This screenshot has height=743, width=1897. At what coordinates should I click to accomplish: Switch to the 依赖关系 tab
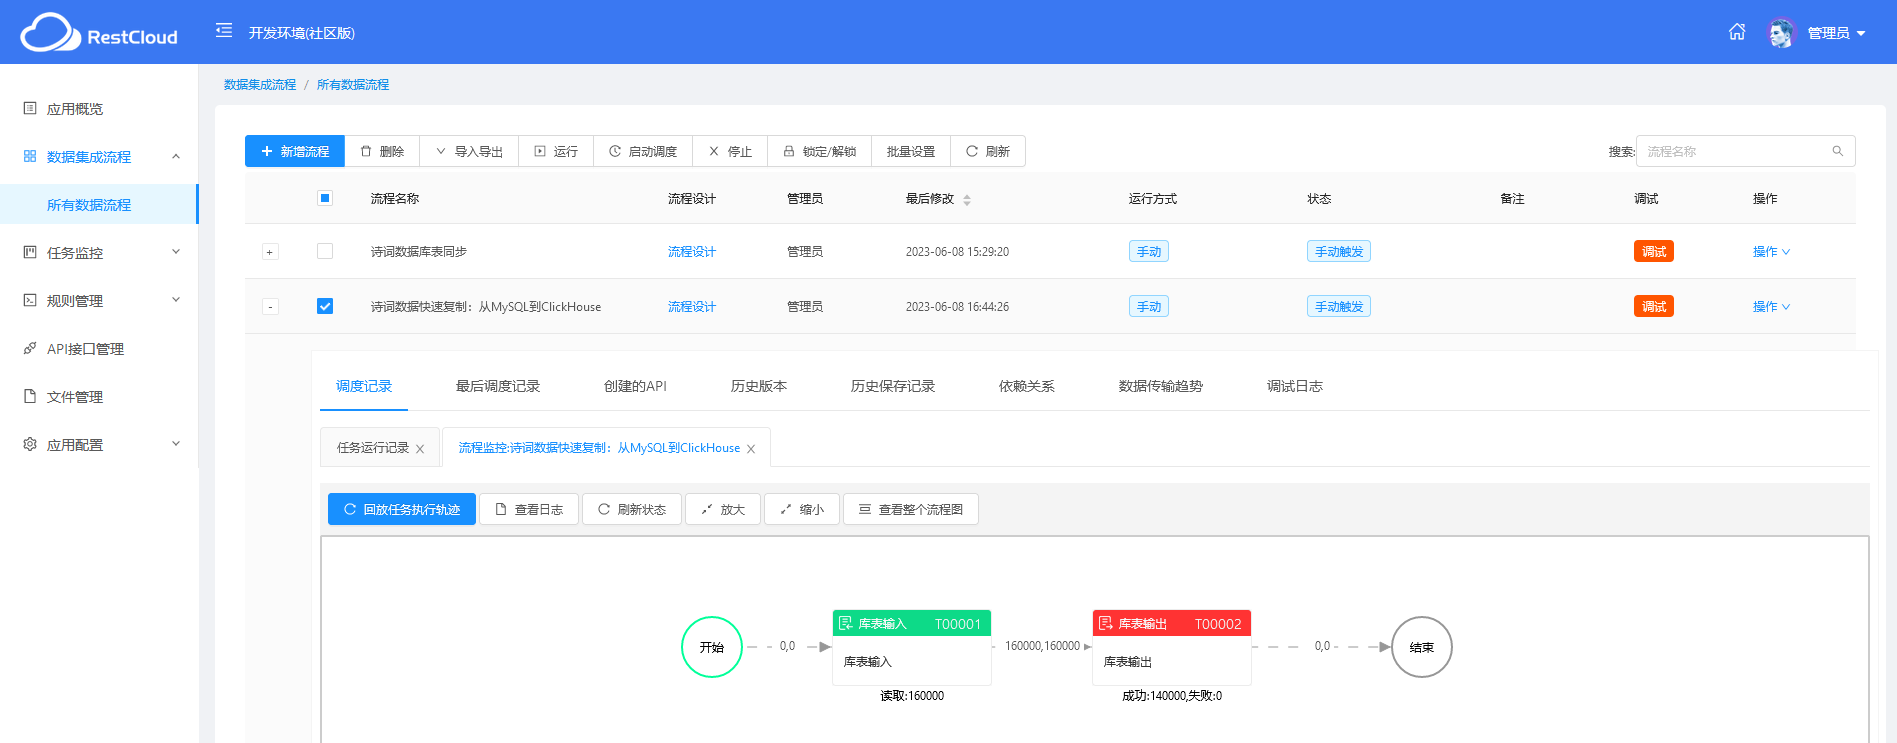tap(1027, 386)
